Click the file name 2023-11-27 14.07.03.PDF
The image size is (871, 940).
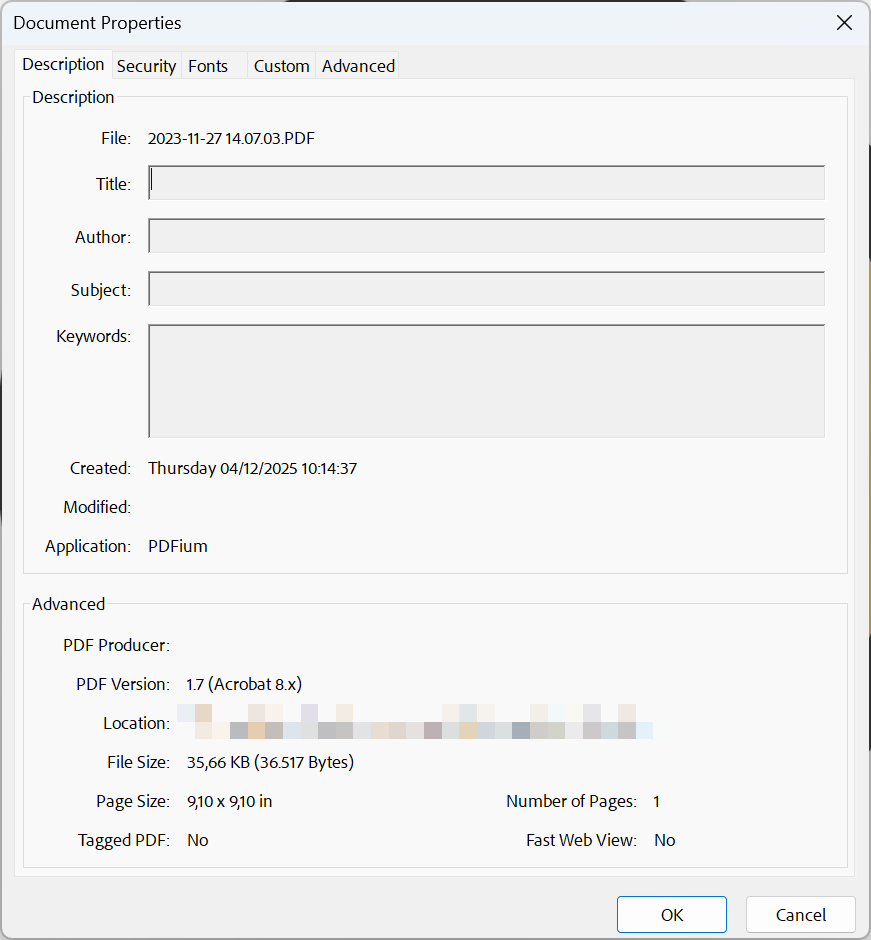231,138
